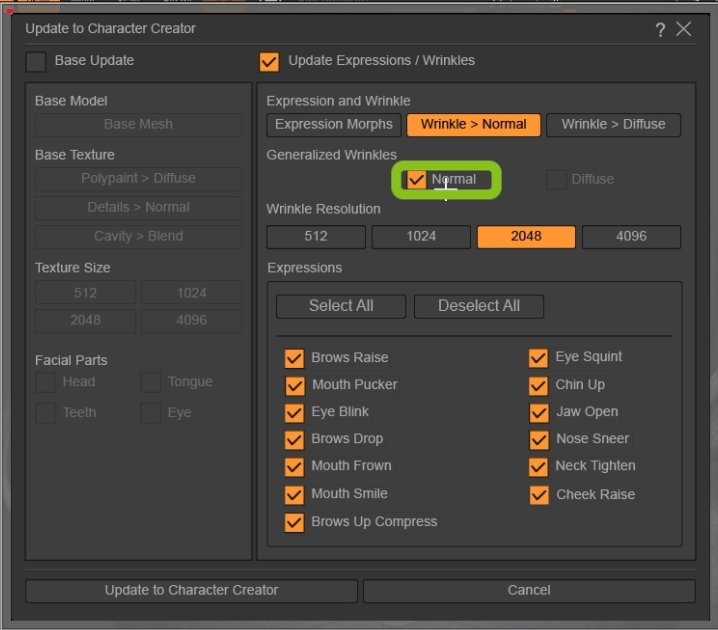Set Wrinkle Resolution to 512

tap(316, 237)
